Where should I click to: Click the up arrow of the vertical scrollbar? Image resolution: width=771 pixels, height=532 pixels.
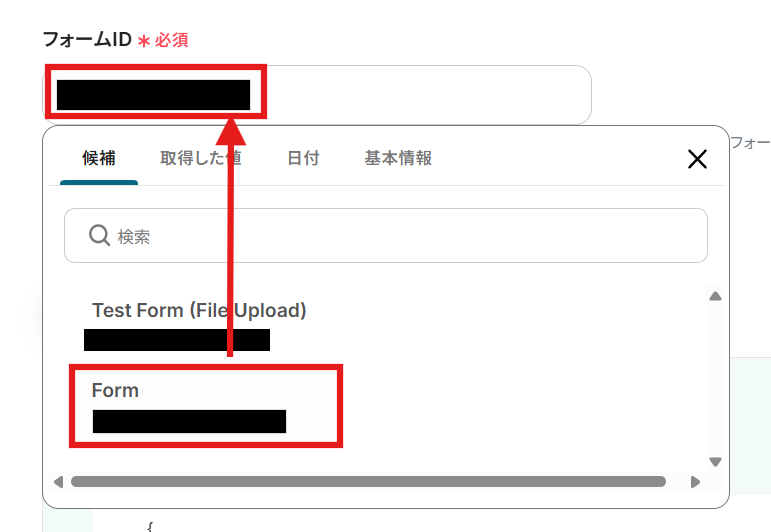pos(715,296)
